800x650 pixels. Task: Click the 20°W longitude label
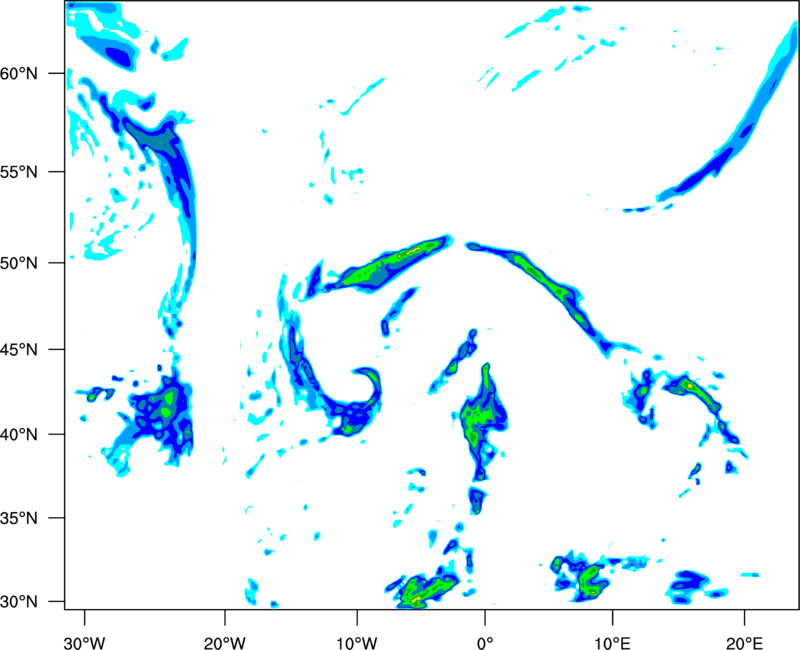(225, 643)
